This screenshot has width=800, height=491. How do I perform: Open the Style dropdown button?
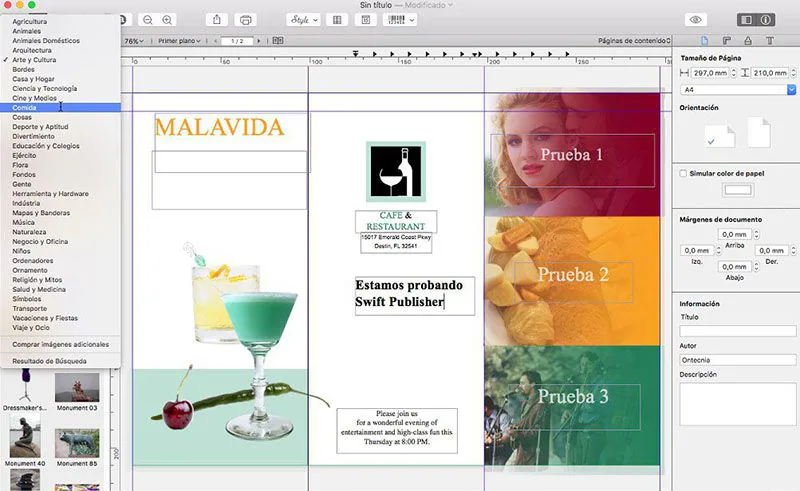pos(303,20)
